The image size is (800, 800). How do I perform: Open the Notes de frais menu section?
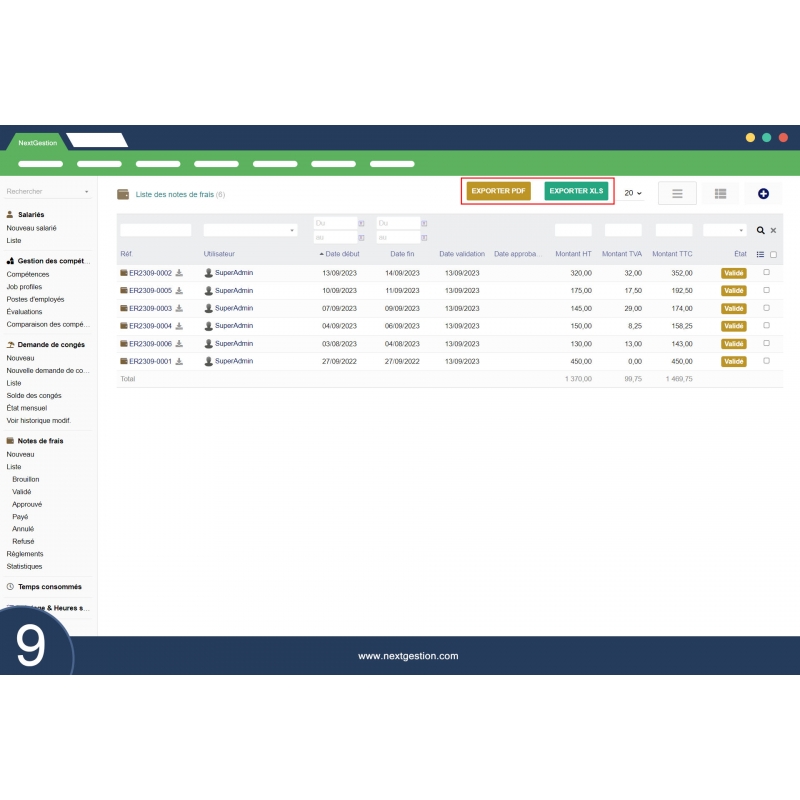tap(42, 441)
